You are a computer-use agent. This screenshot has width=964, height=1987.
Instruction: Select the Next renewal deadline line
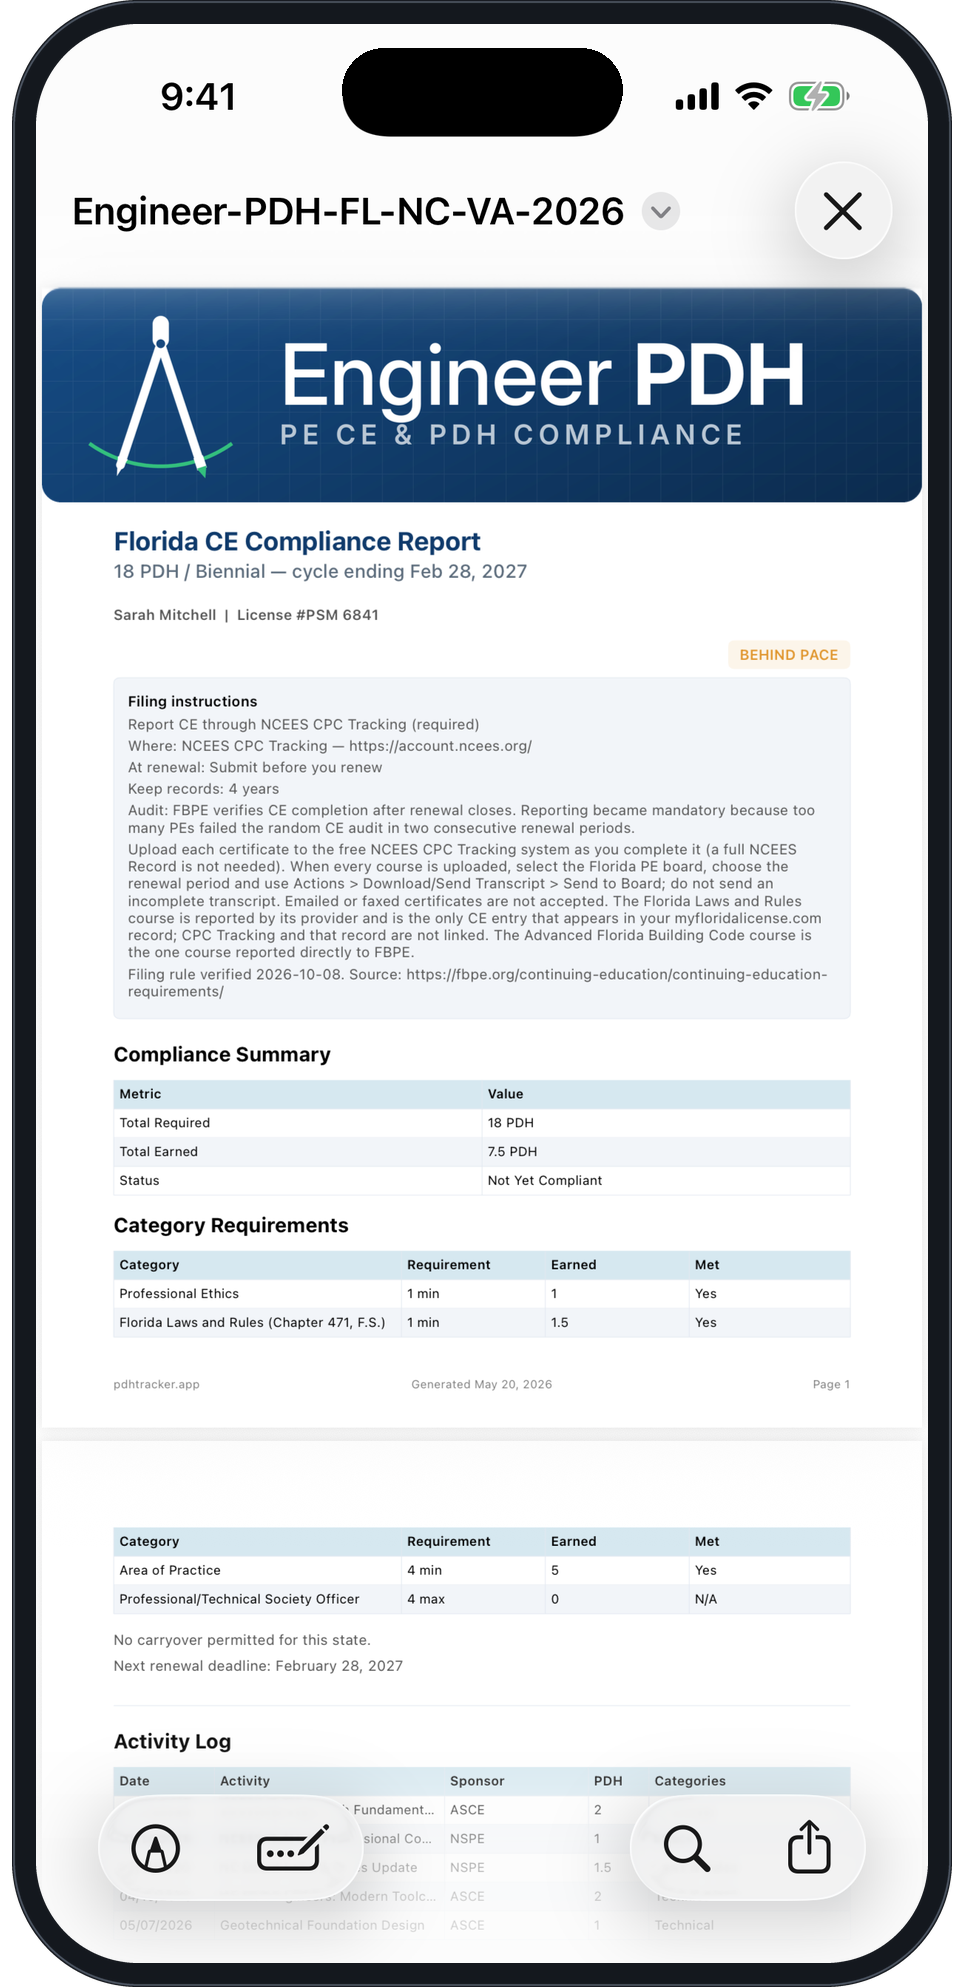click(x=258, y=1666)
